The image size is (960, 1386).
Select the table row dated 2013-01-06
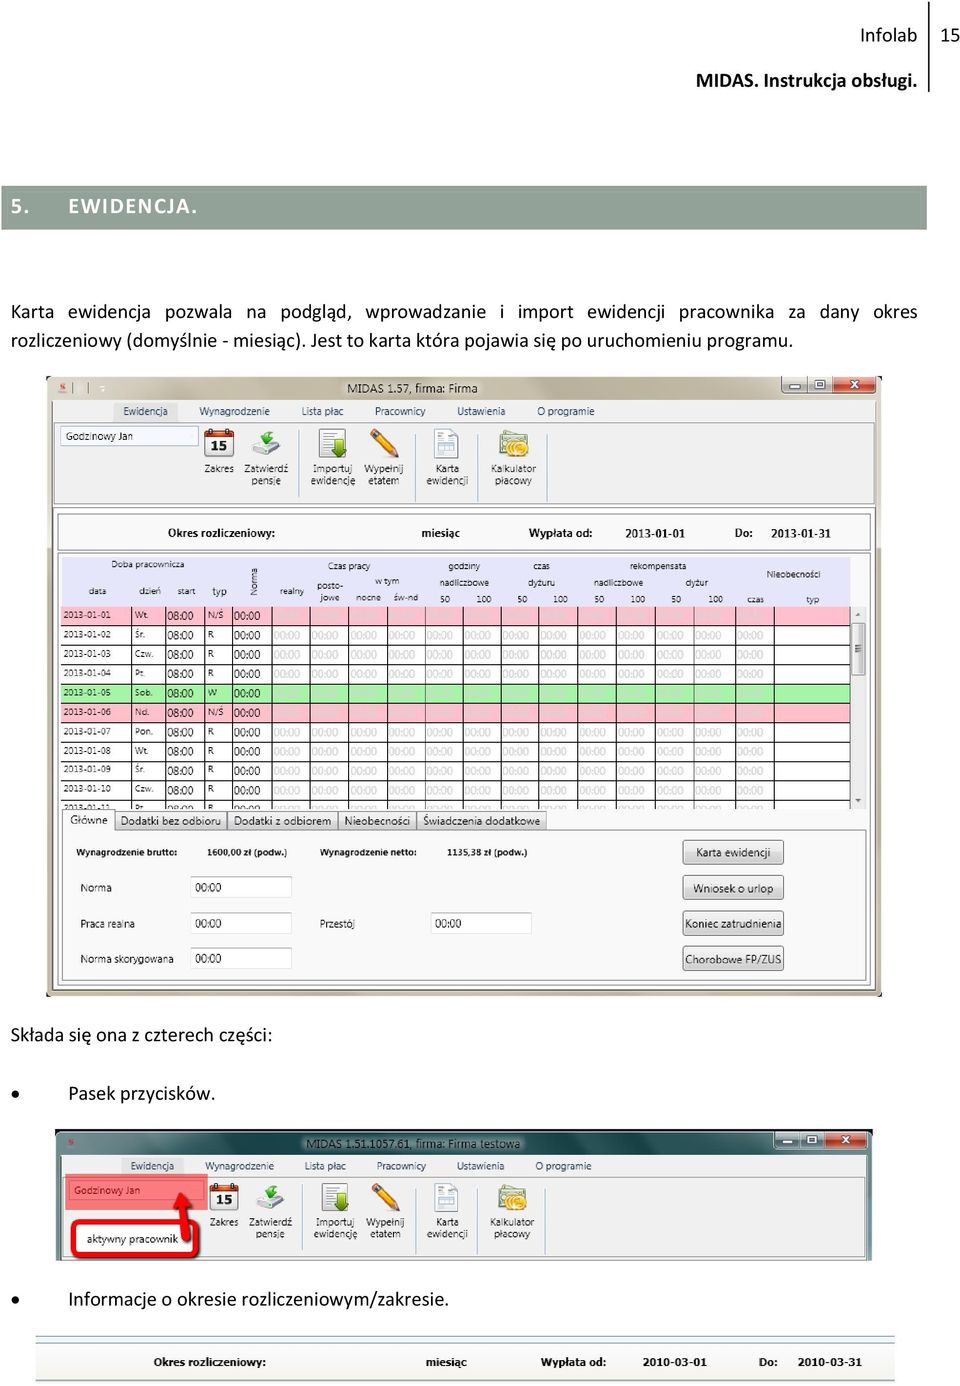coord(456,713)
